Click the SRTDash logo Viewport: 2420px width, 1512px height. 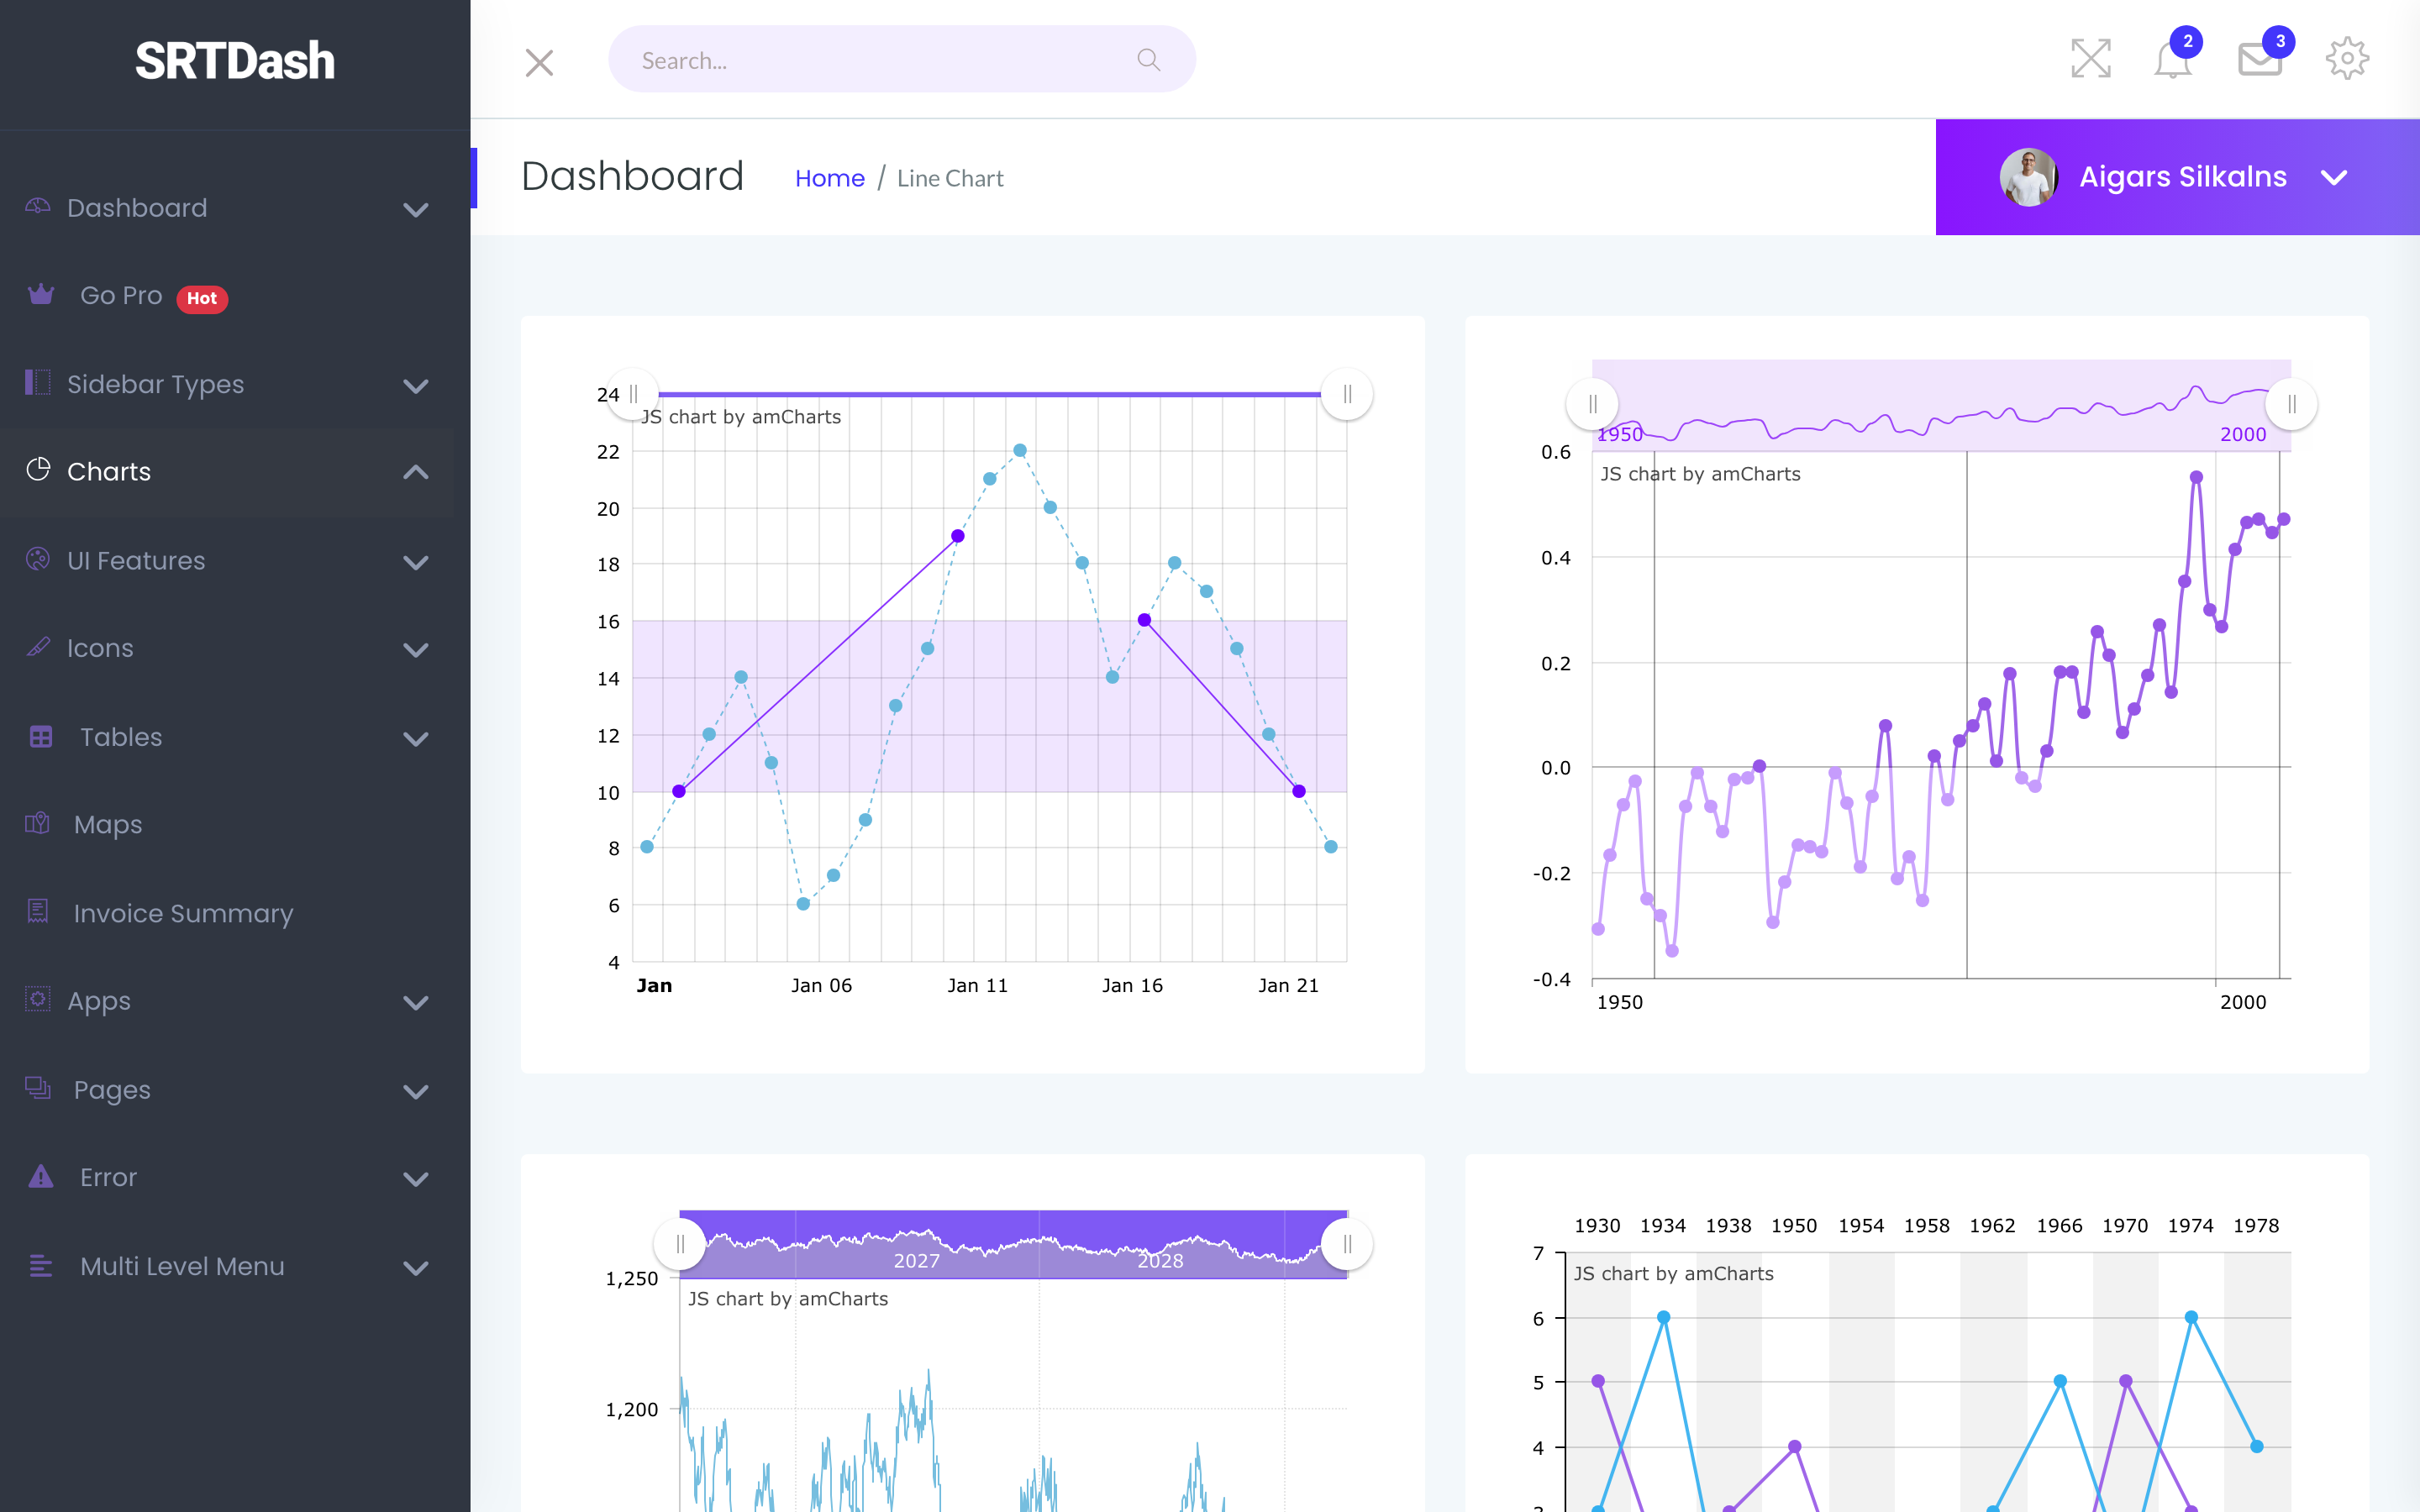point(235,61)
